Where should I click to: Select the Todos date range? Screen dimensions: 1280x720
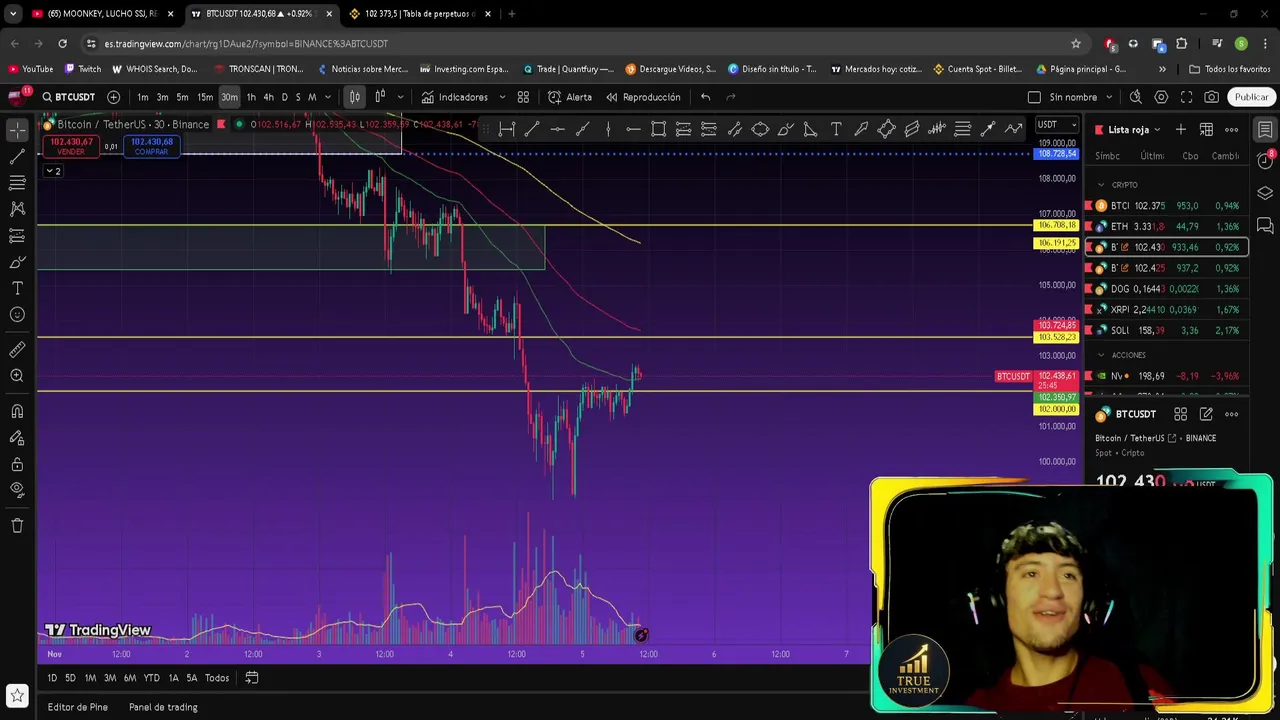click(x=217, y=678)
